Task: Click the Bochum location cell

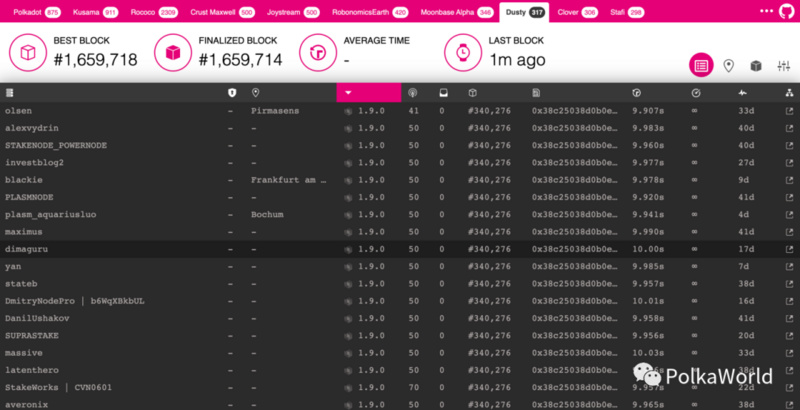Action: click(x=267, y=215)
